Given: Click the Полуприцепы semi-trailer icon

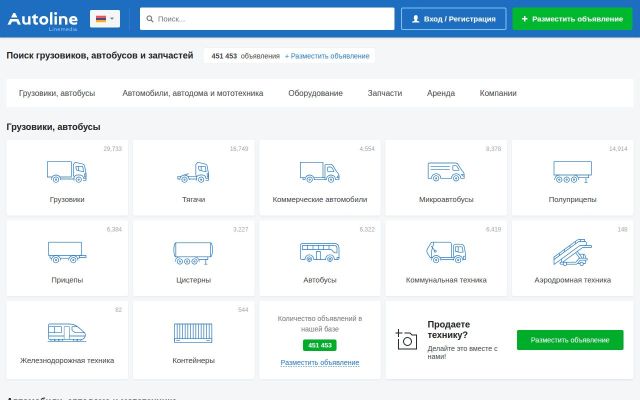Looking at the screenshot, I should click(572, 171).
